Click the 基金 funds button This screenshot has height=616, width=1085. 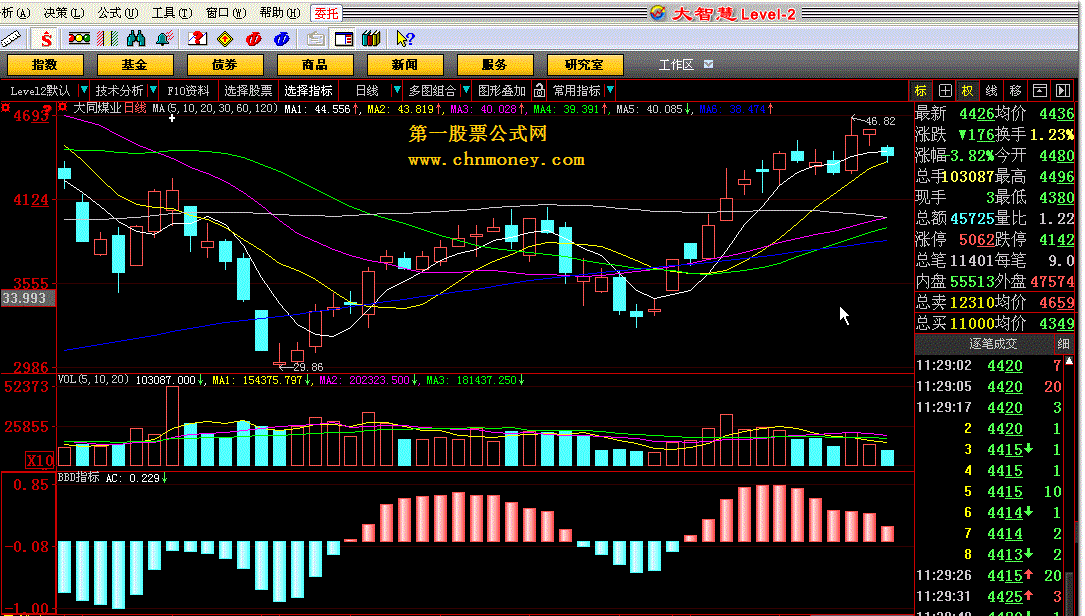click(135, 65)
